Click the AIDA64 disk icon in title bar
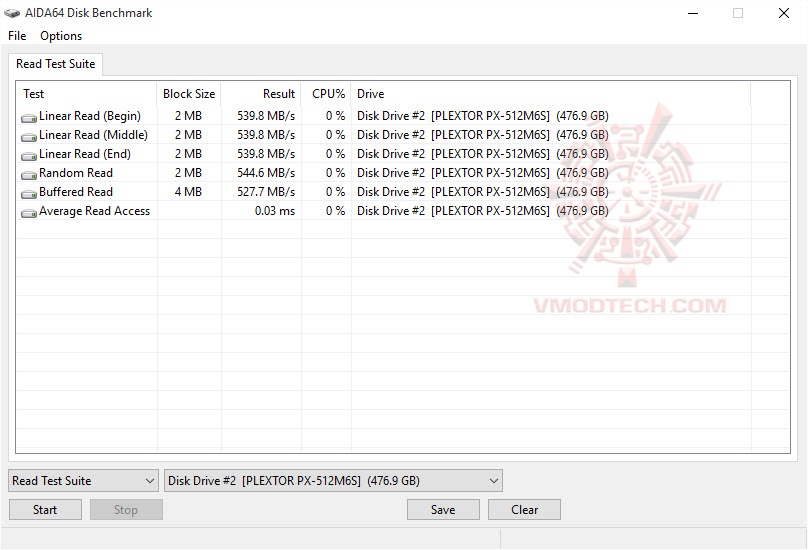808x550 pixels. coord(12,13)
